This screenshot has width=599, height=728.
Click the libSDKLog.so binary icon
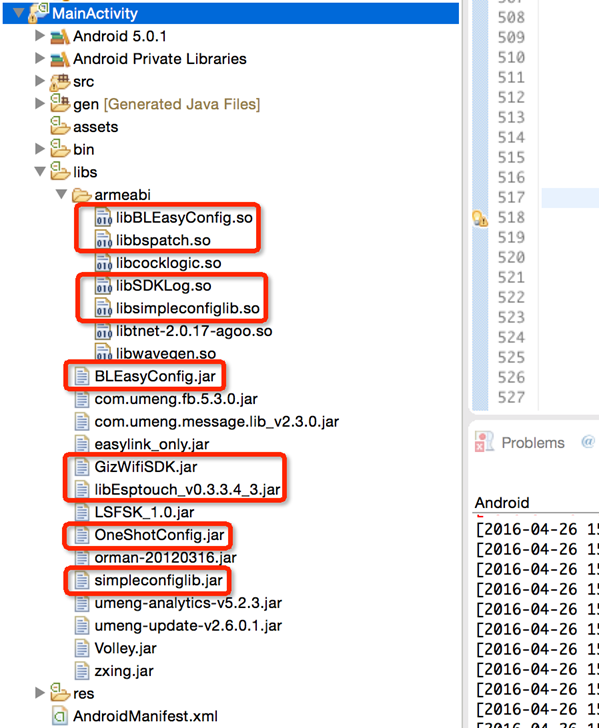[x=104, y=286]
